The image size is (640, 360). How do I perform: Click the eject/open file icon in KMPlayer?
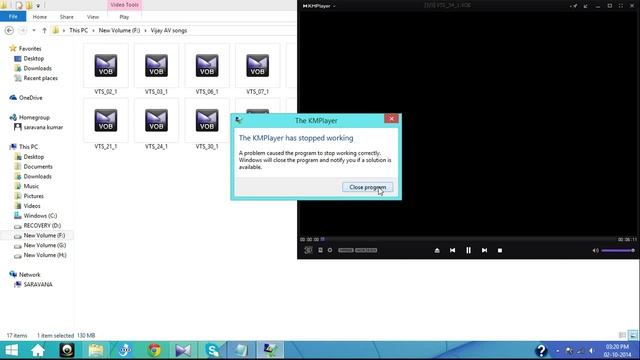(437, 250)
